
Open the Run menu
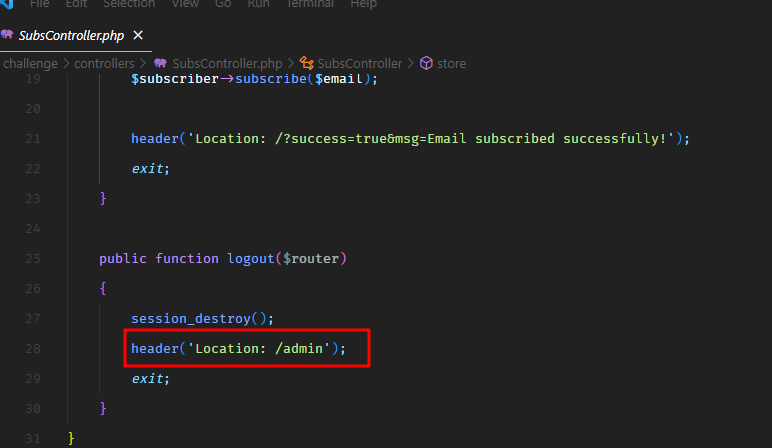pyautogui.click(x=258, y=4)
